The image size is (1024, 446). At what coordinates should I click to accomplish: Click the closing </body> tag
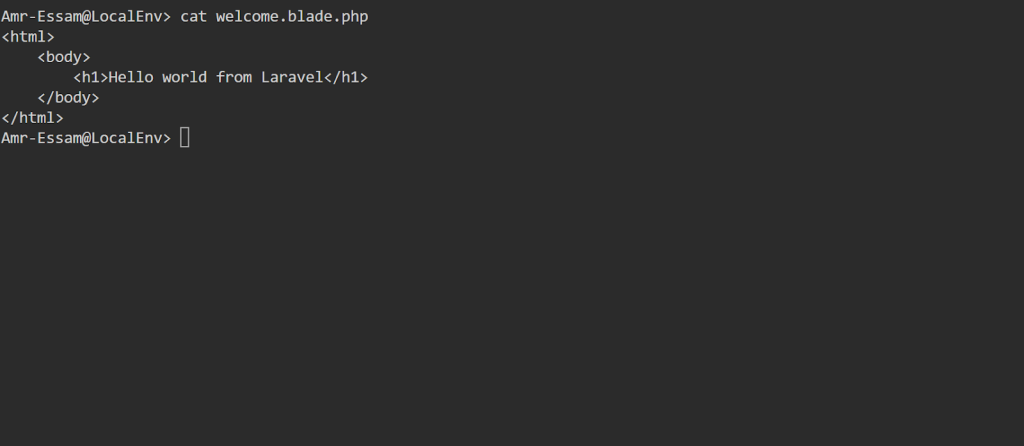tap(68, 98)
